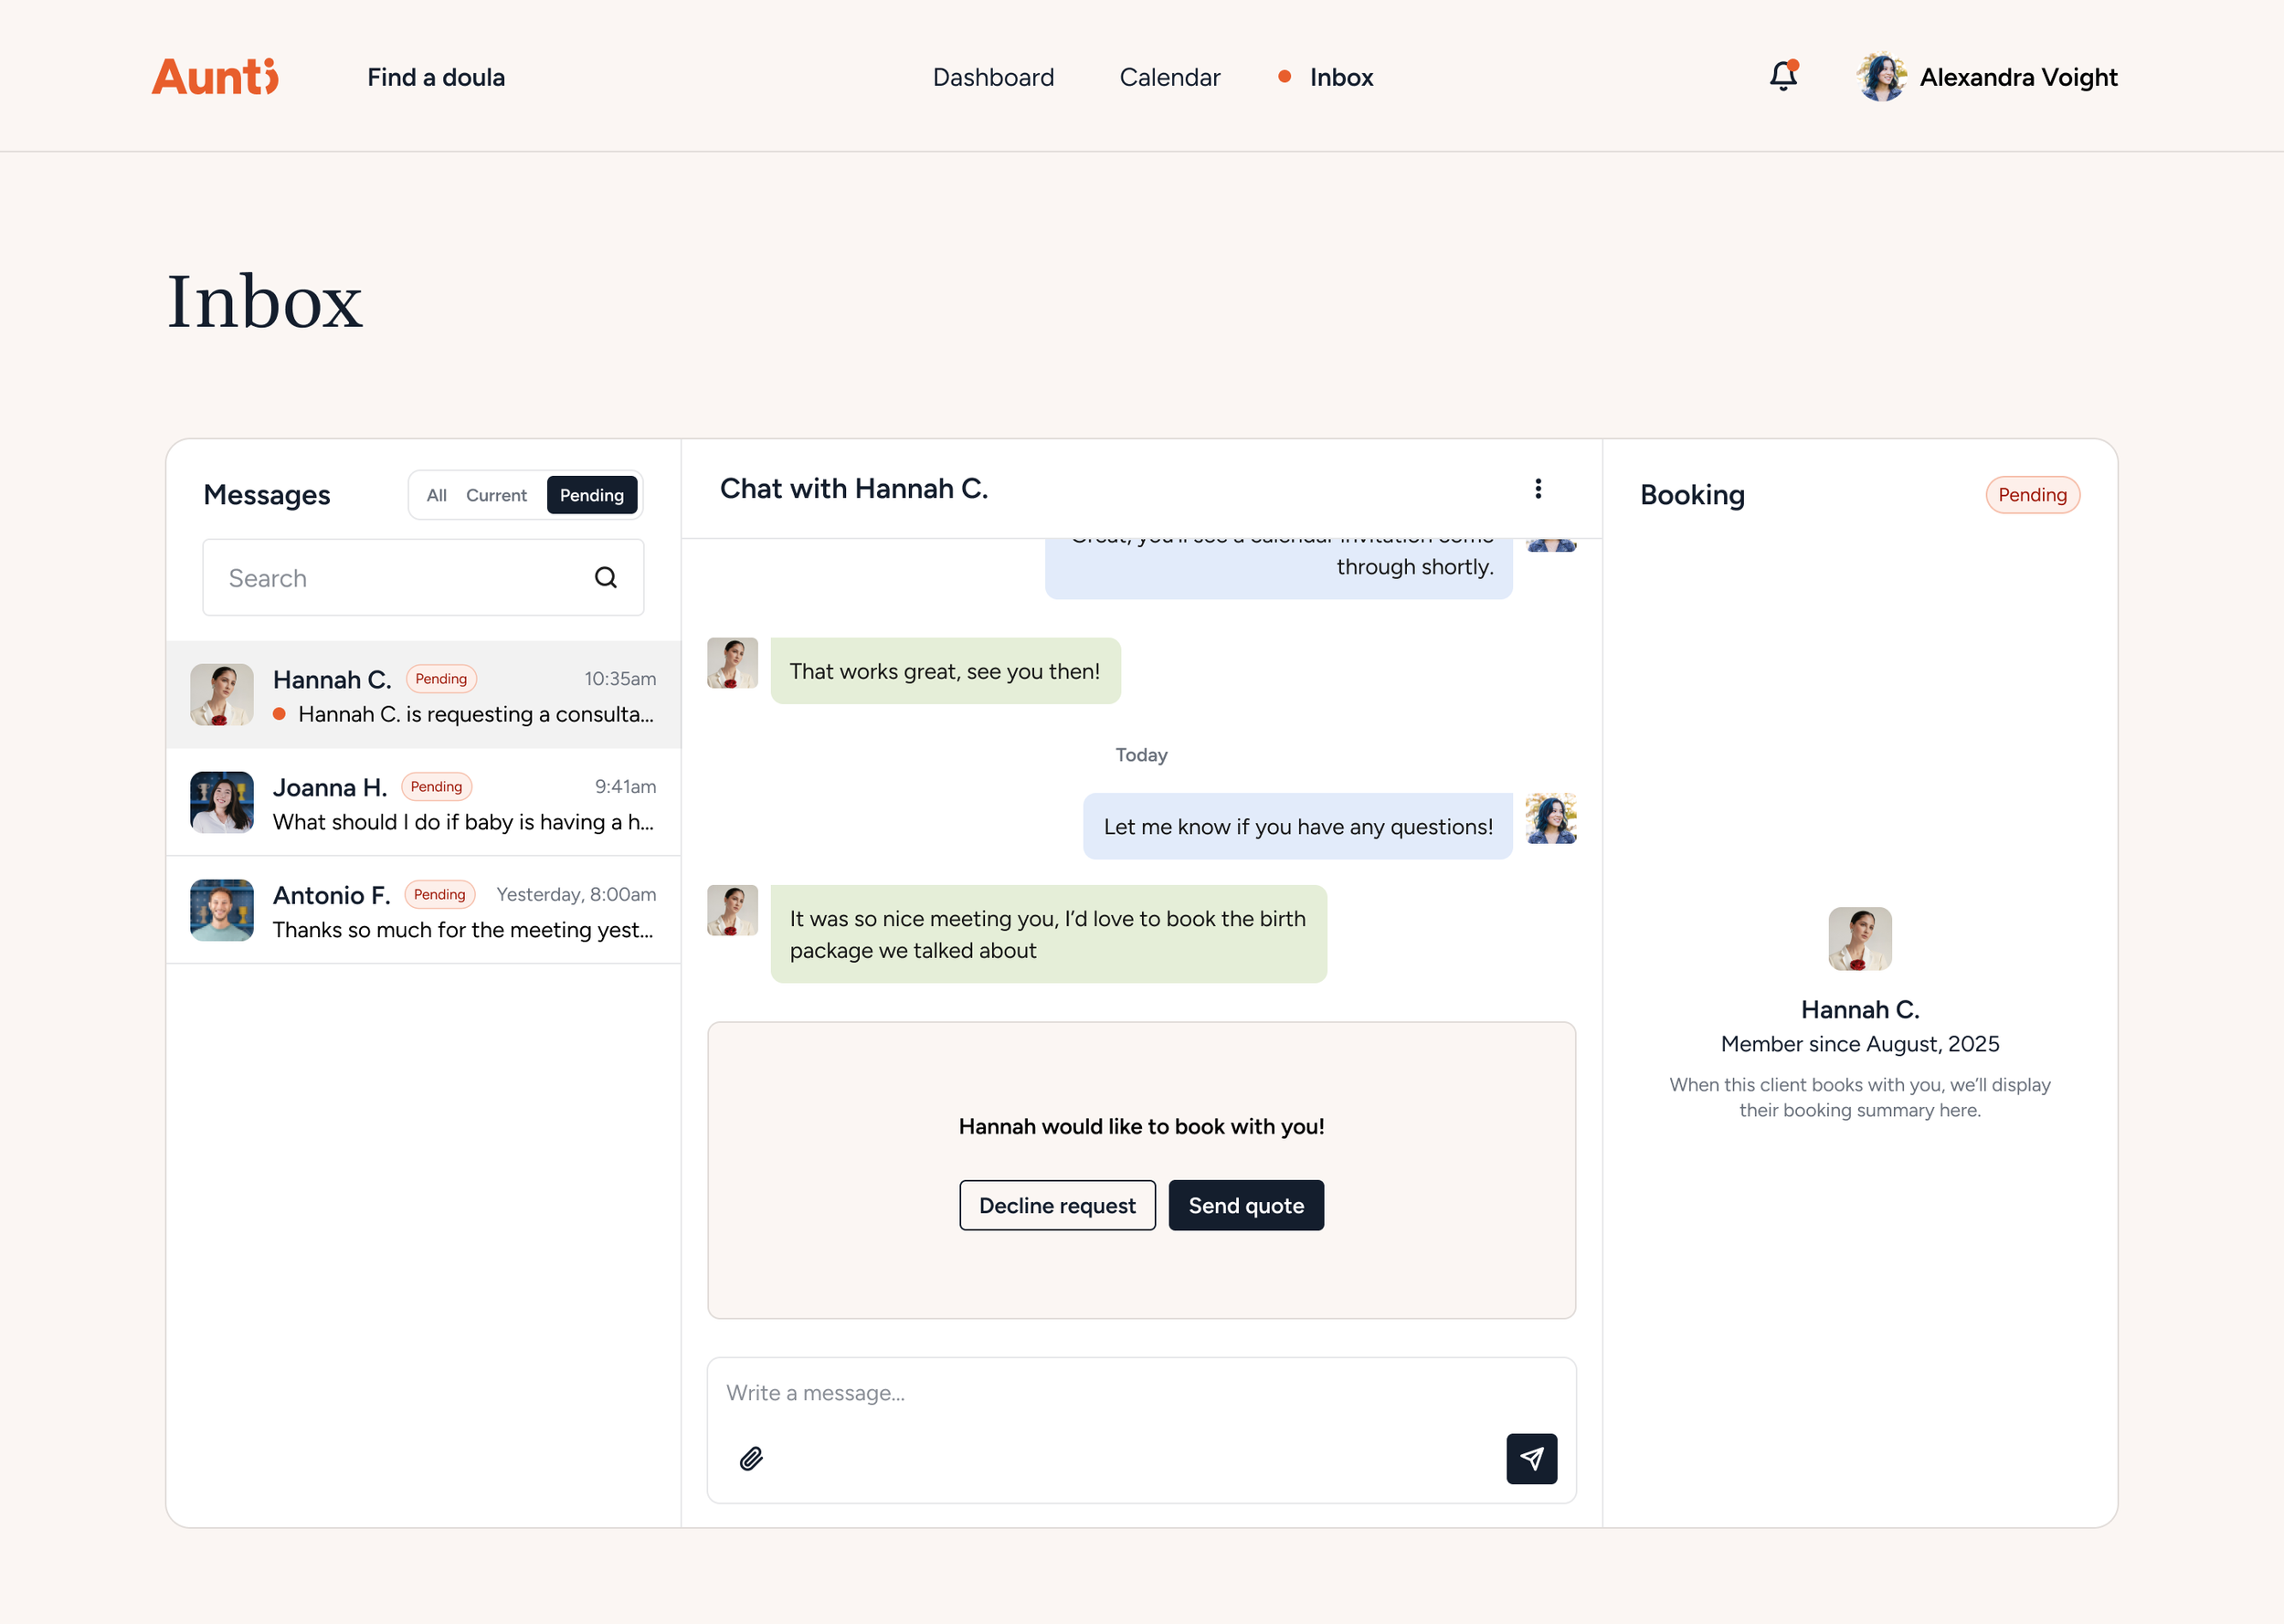This screenshot has width=2284, height=1624.
Task: Select the All messages filter
Action: pyautogui.click(x=436, y=495)
